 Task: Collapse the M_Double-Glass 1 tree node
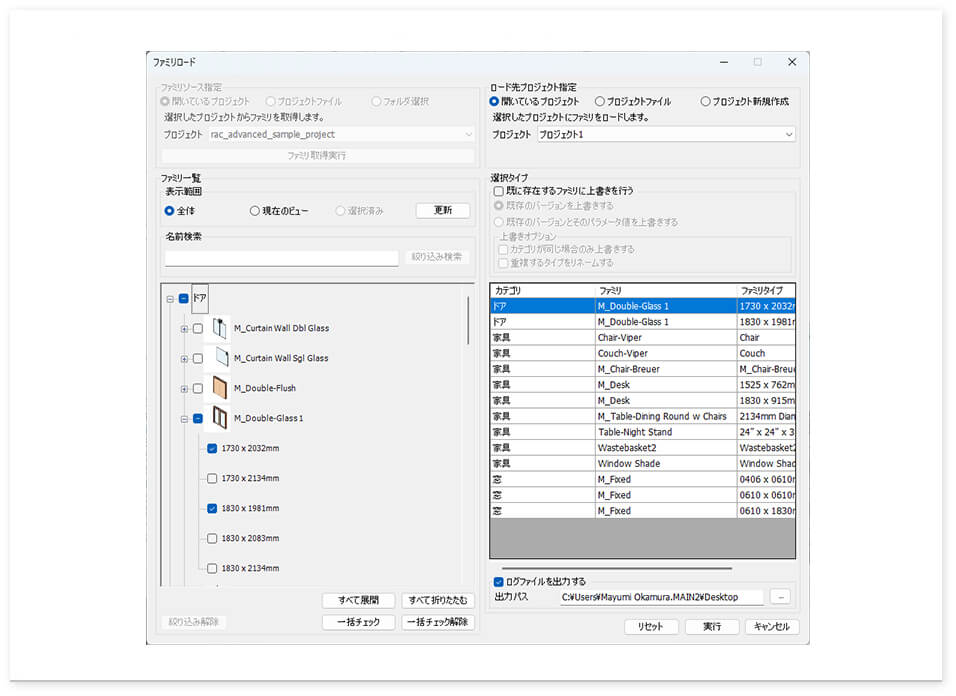coord(184,419)
